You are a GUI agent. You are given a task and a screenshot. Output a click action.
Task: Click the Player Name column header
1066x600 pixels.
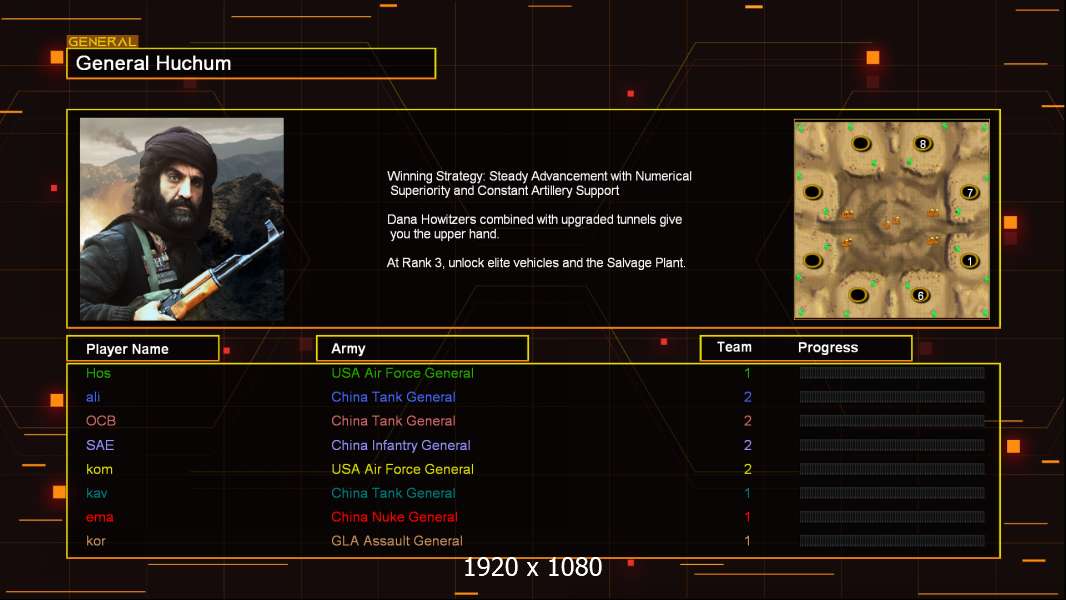[143, 349]
